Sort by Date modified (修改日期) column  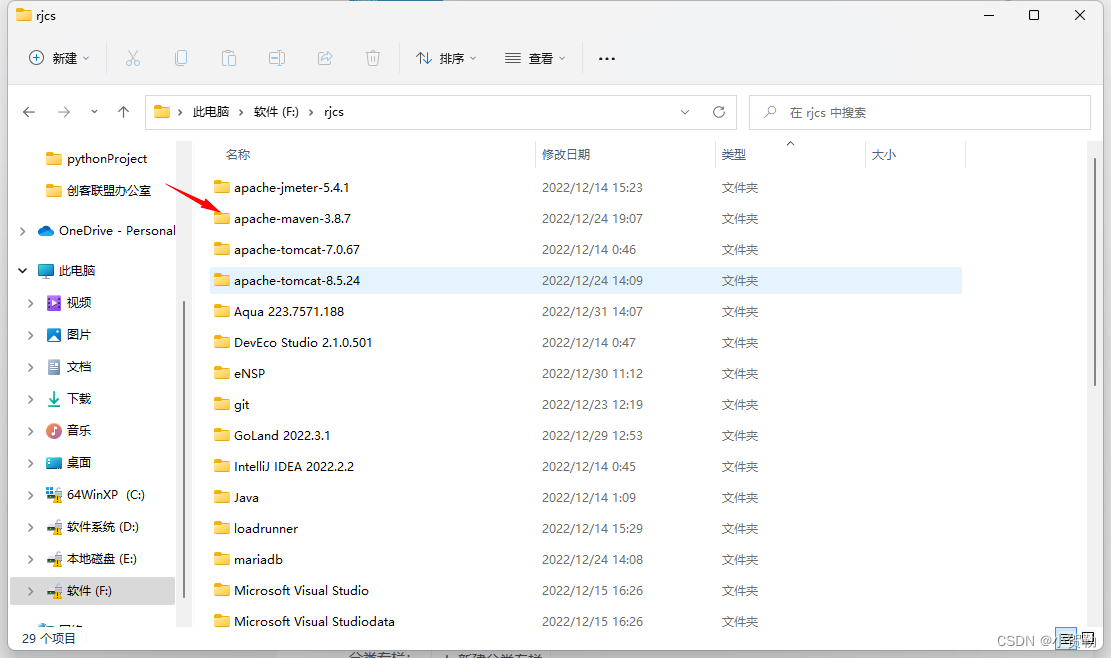pos(566,154)
